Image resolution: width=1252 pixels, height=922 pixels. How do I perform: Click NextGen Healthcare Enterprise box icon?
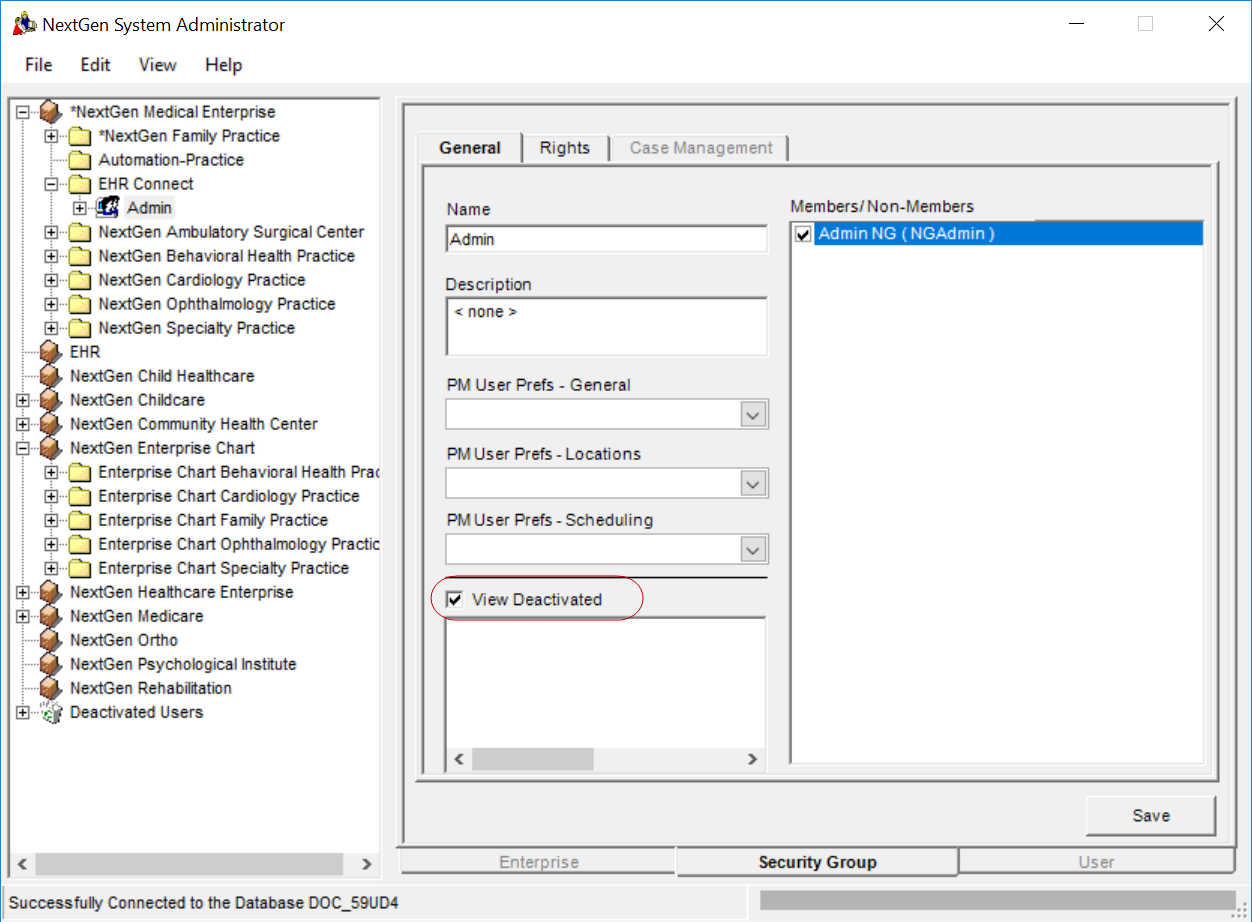click(51, 592)
